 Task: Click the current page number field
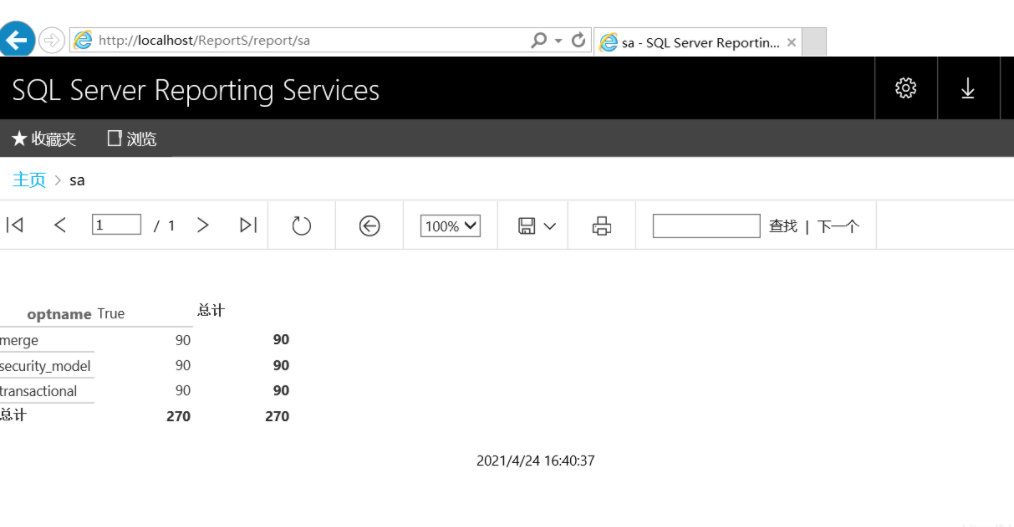point(116,225)
